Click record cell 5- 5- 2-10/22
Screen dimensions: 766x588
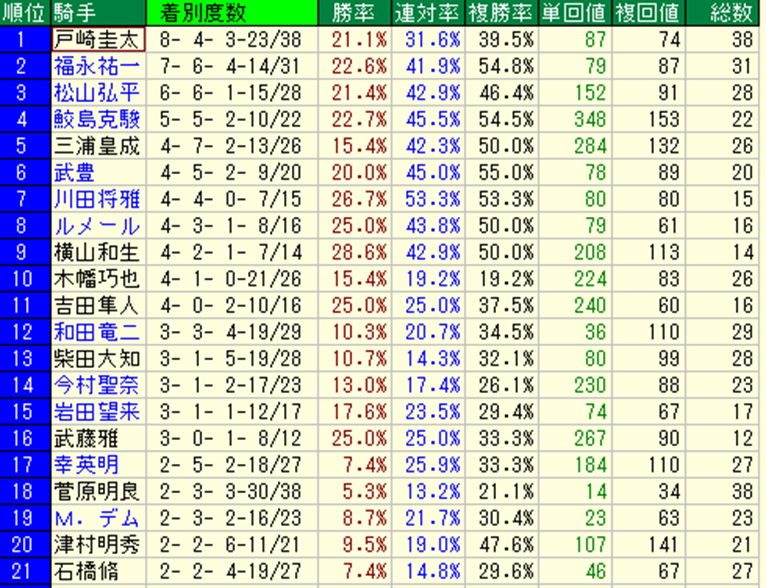[231, 119]
